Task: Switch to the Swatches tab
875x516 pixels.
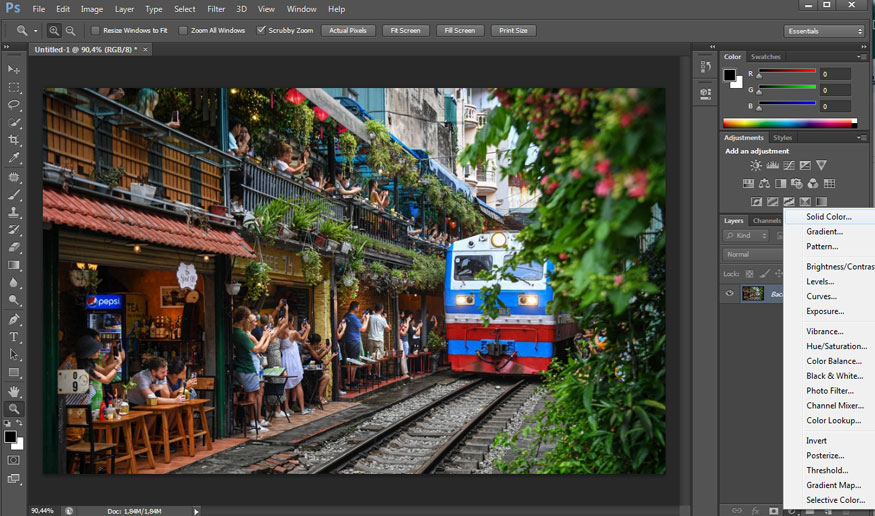Action: click(x=765, y=57)
